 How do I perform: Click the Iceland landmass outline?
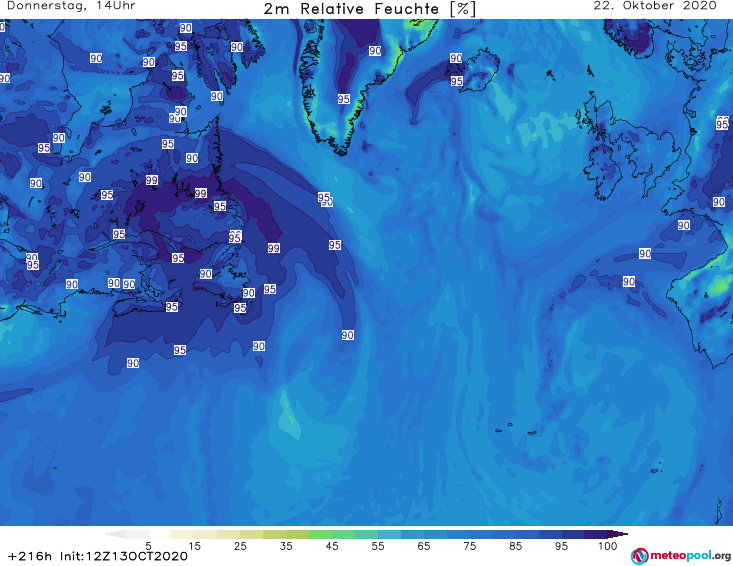pos(479,70)
